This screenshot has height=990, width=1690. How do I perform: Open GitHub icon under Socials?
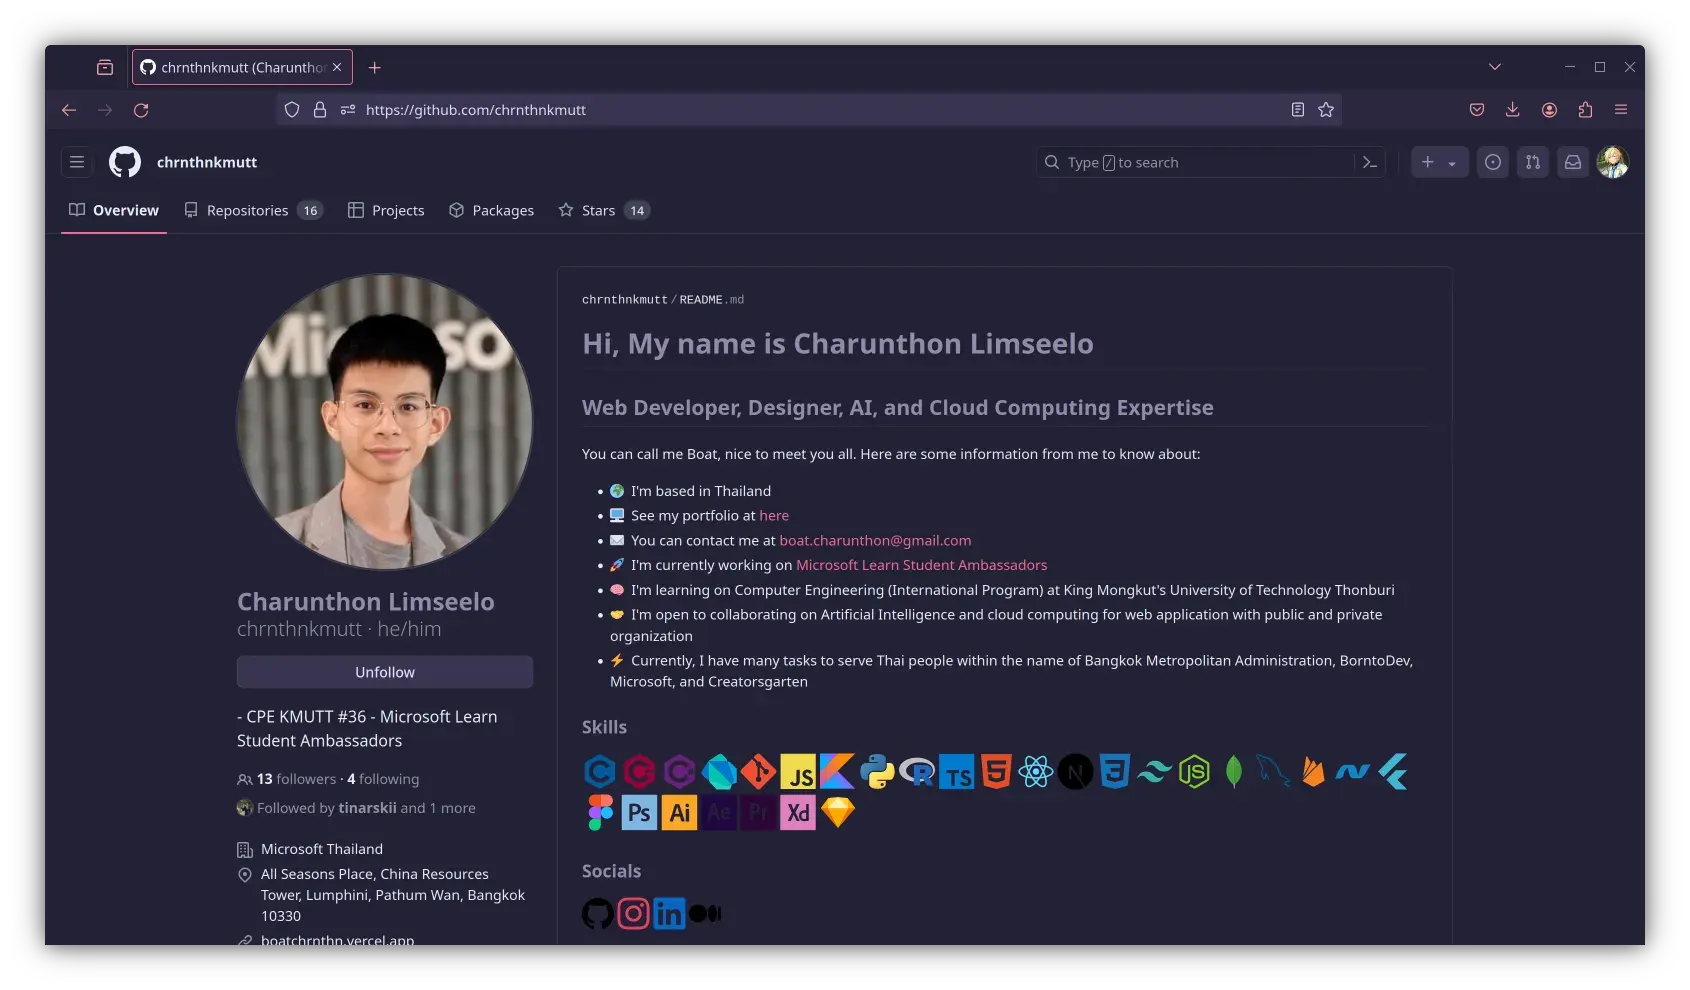pyautogui.click(x=598, y=913)
